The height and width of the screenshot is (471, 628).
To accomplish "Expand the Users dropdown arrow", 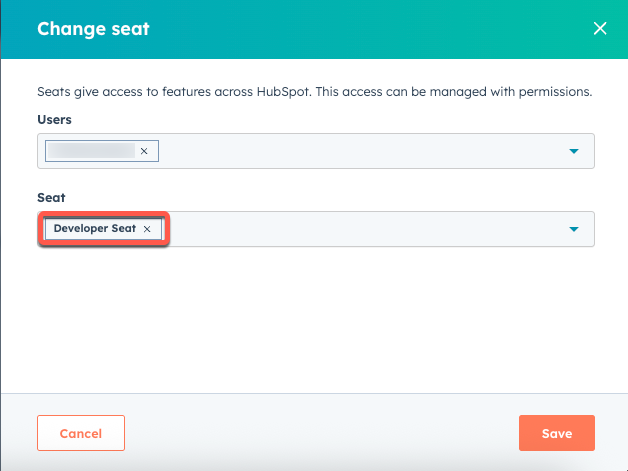I will click(574, 151).
